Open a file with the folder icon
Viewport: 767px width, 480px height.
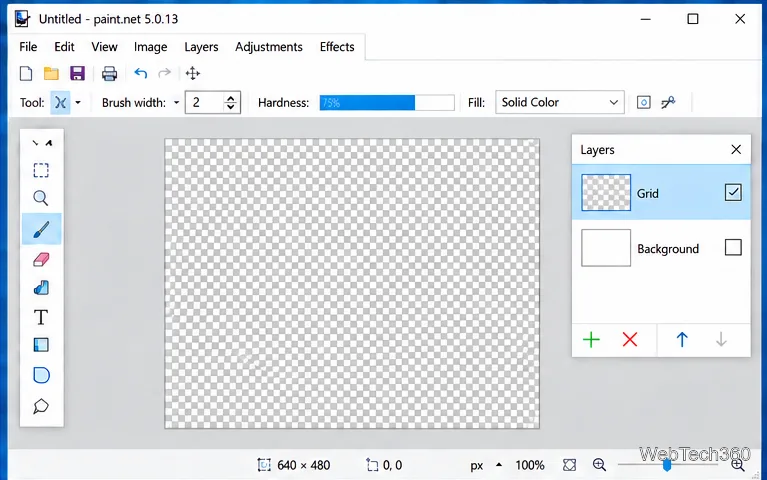[51, 73]
